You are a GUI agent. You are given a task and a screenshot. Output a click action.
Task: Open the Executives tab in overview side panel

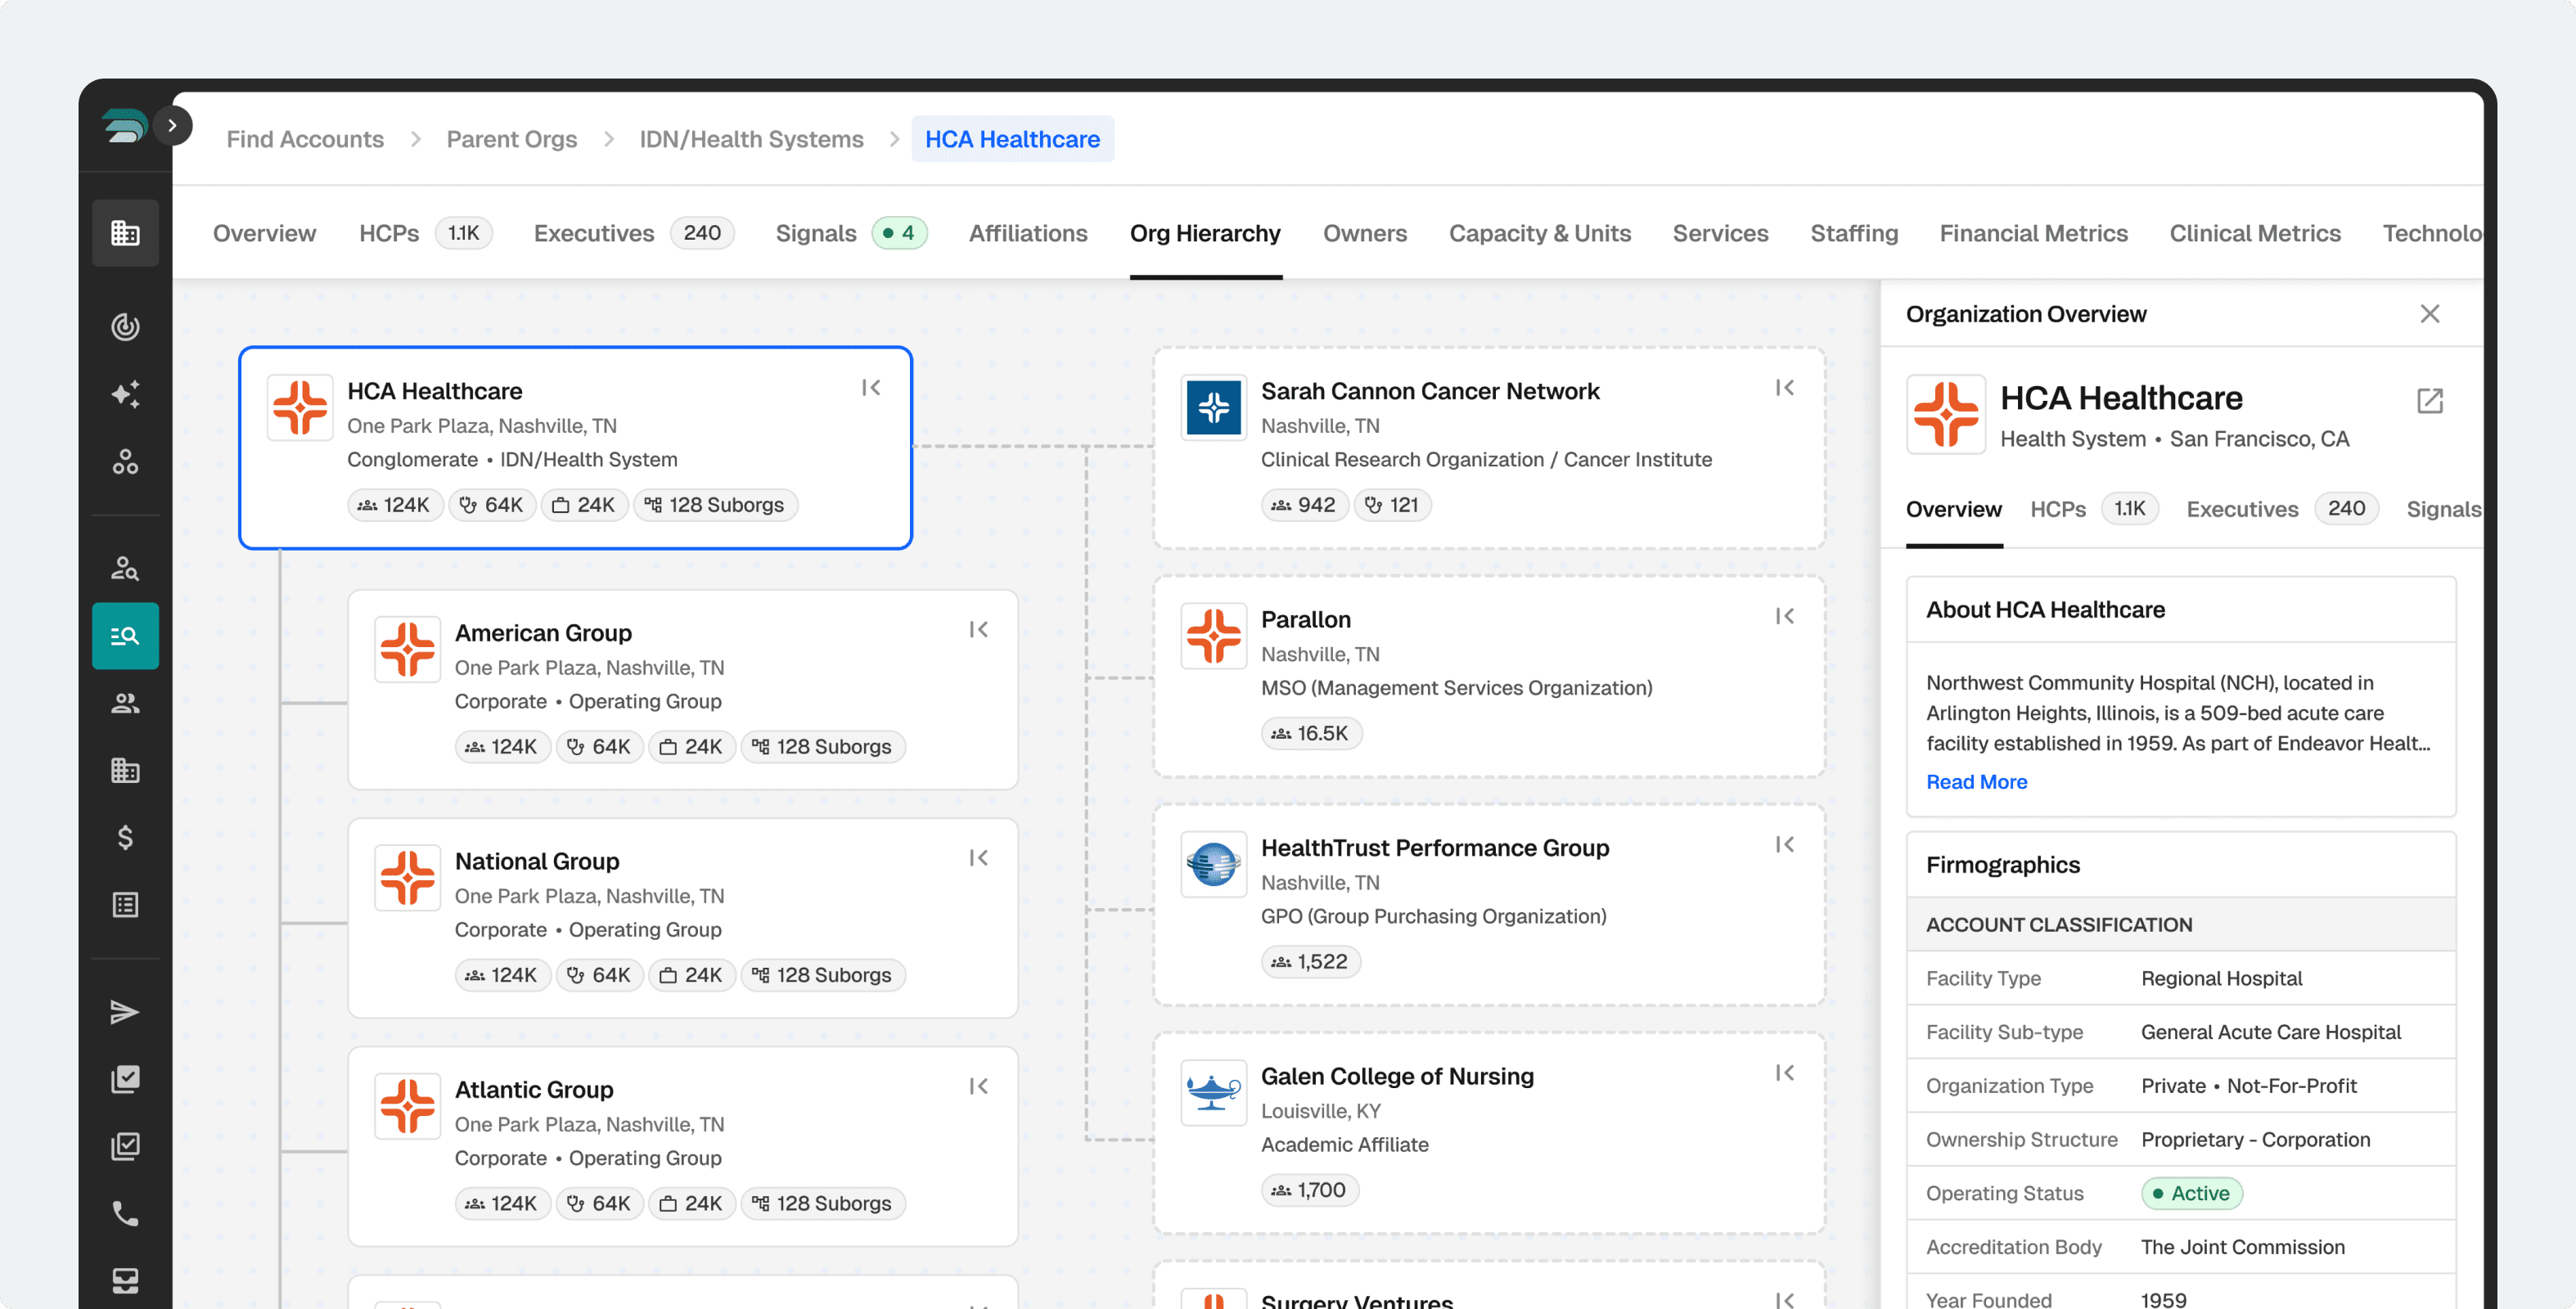(x=2281, y=509)
